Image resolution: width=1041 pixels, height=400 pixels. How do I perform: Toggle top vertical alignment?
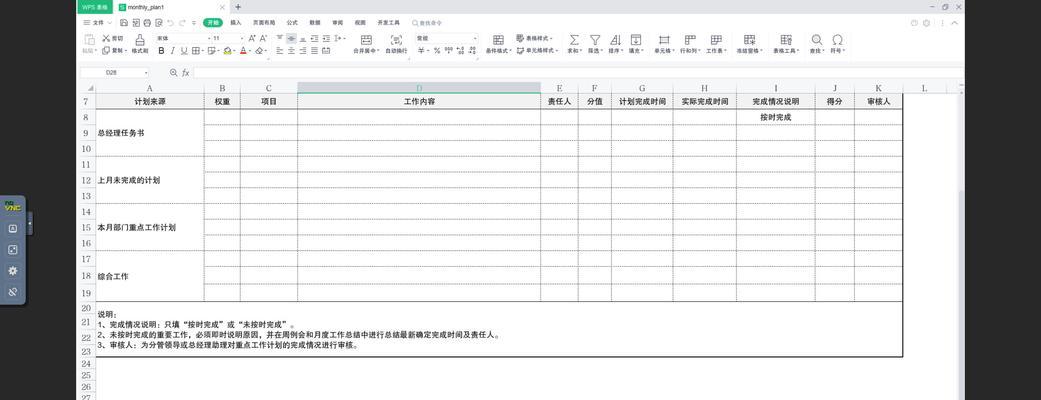[x=280, y=39]
